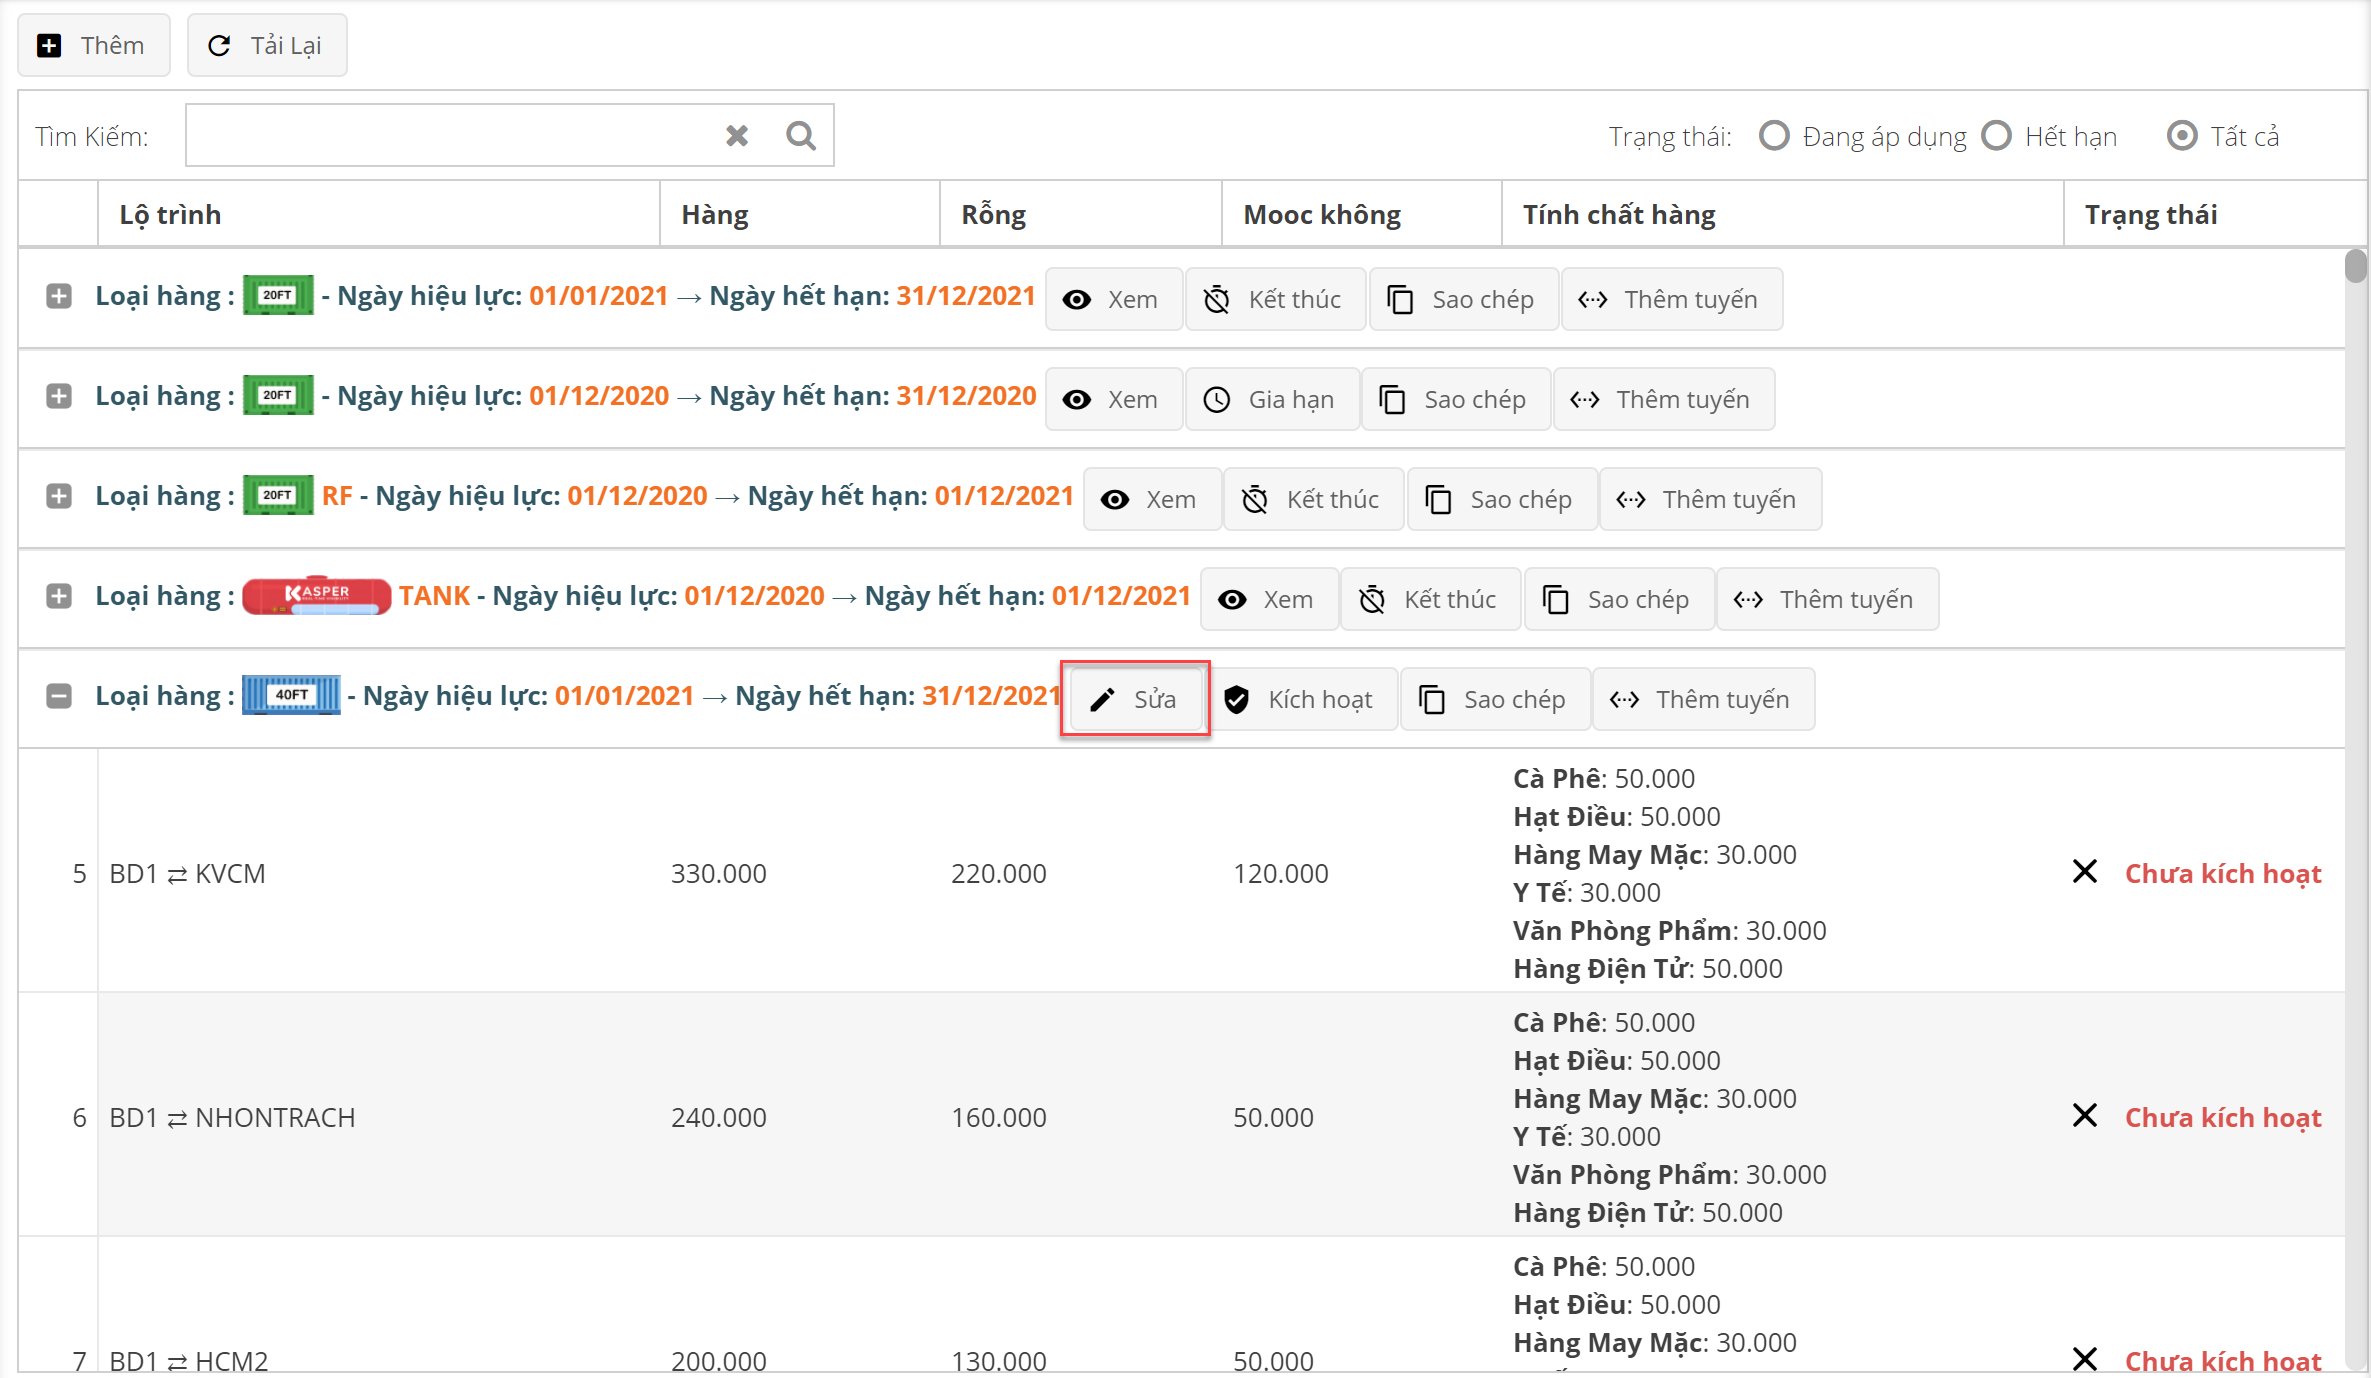Click the Tải Lại reload button
Image resolution: width=2371 pixels, height=1378 pixels.
tap(266, 45)
